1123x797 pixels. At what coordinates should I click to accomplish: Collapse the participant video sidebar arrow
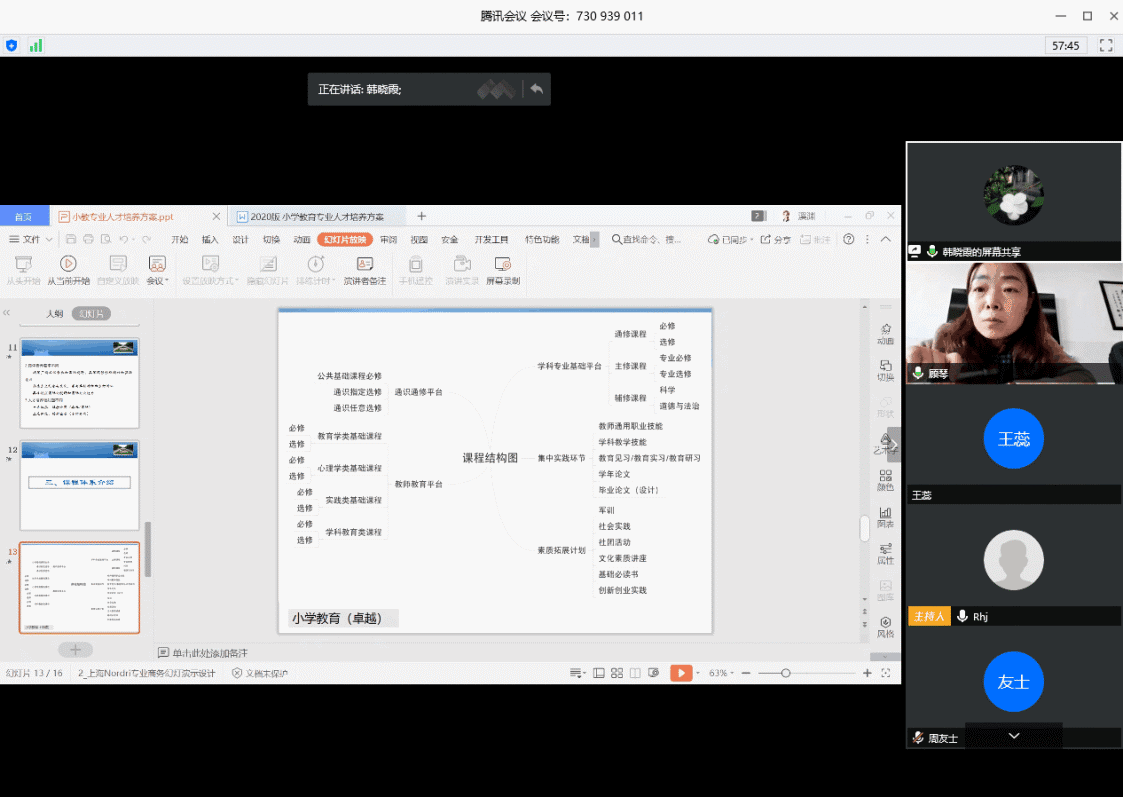pyautogui.click(x=894, y=445)
